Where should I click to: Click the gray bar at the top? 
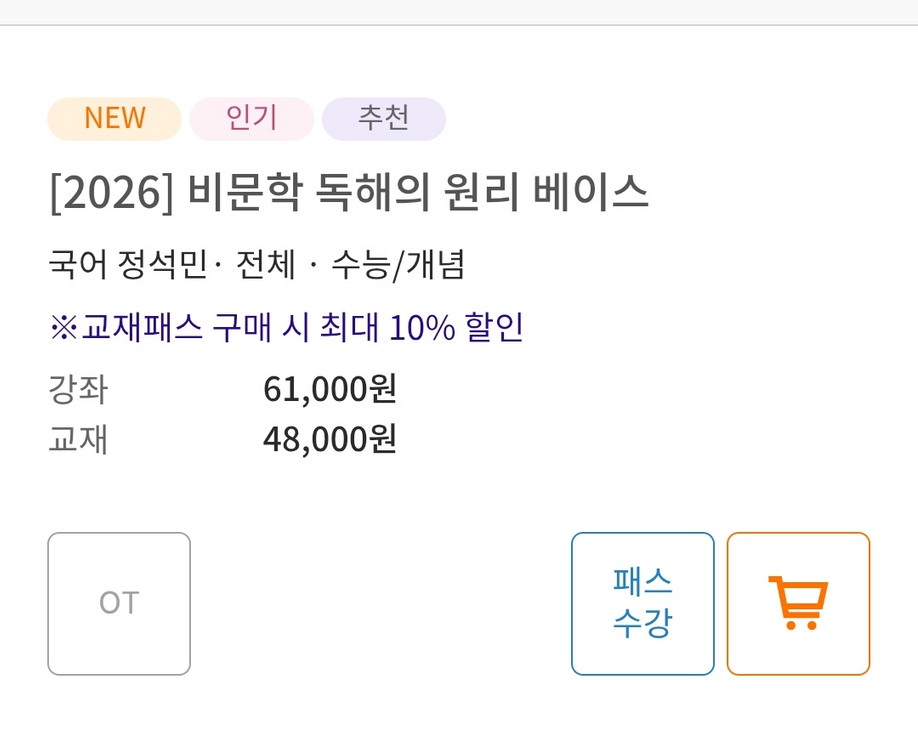click(459, 12)
